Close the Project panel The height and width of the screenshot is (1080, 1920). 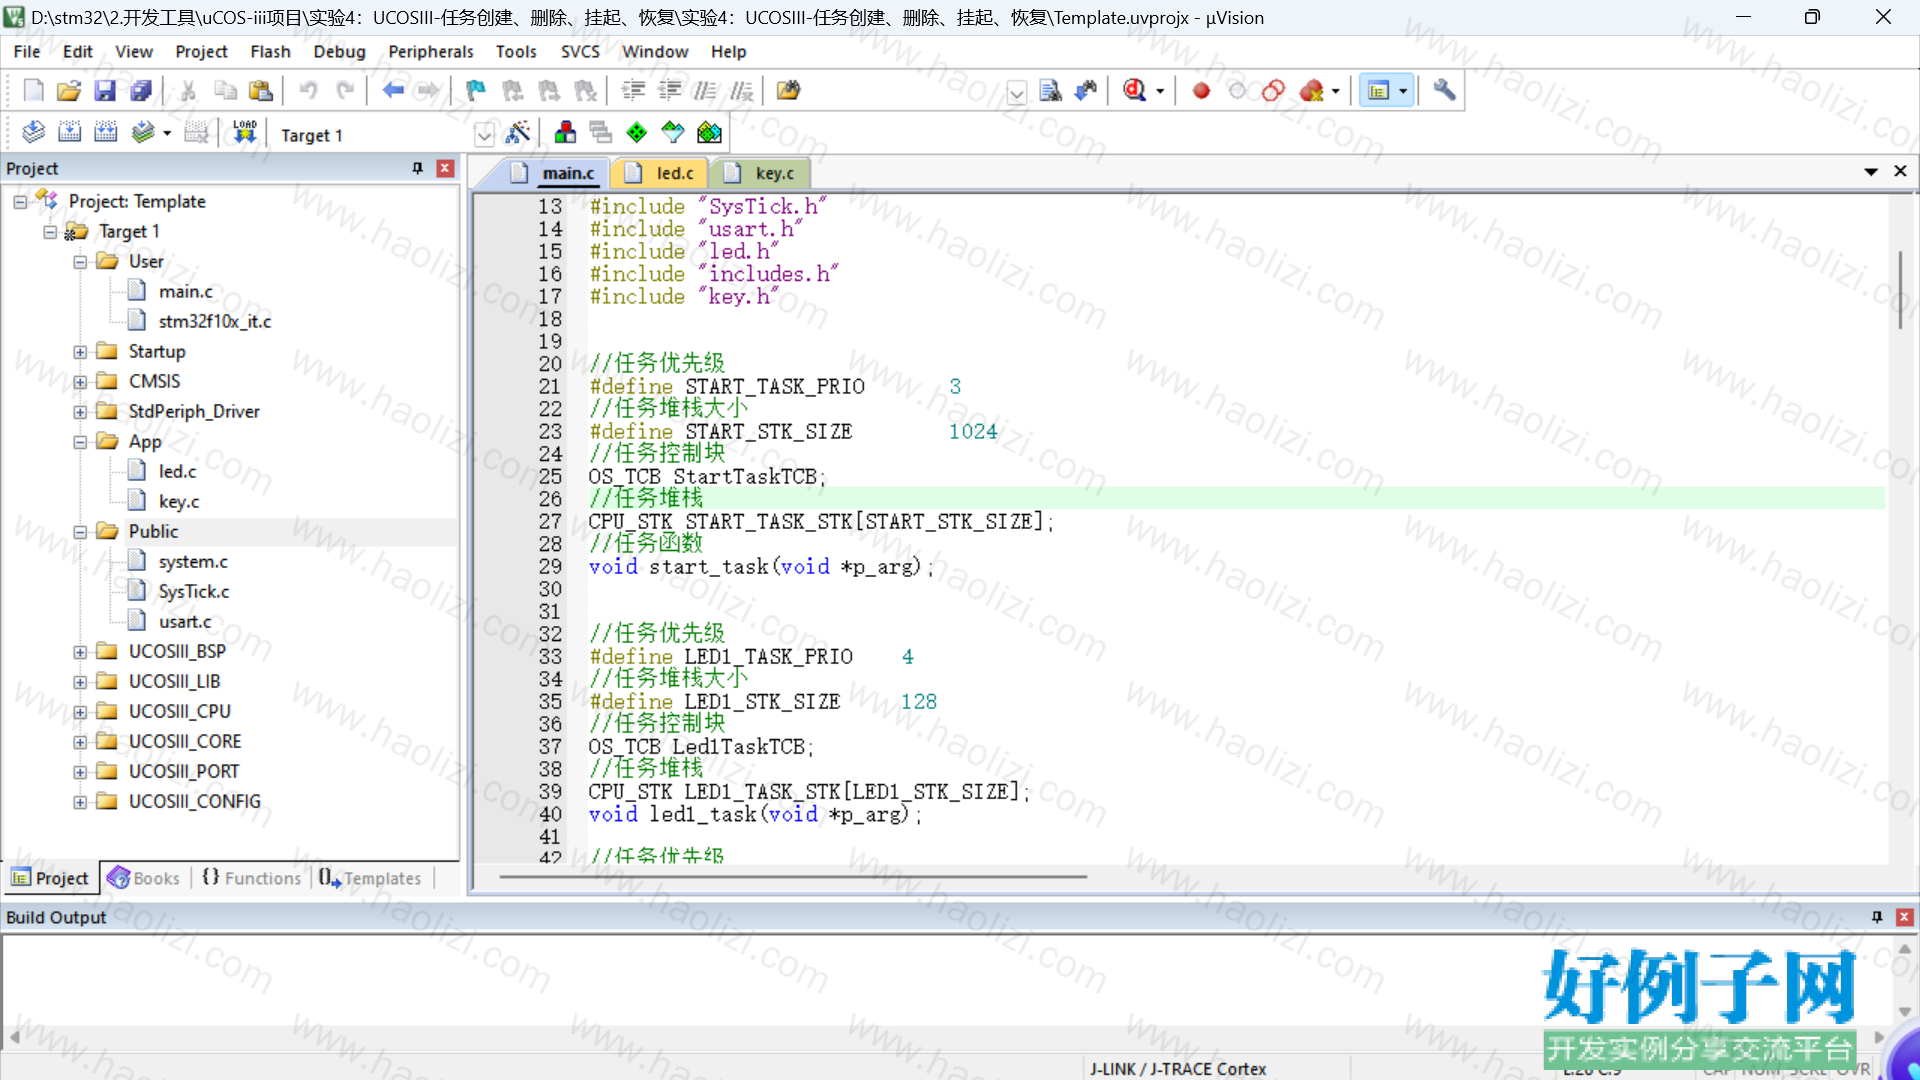[446, 168]
